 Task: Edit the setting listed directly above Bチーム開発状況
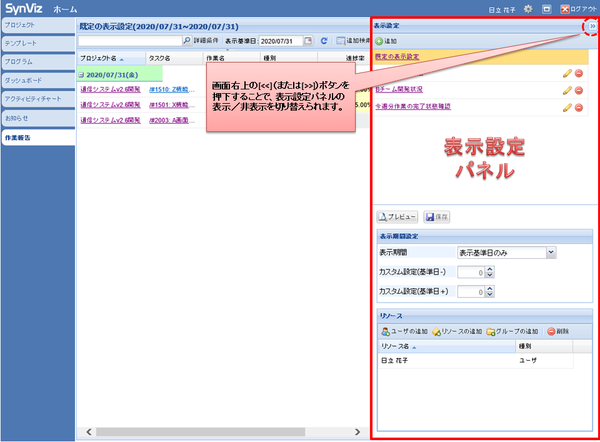coord(567,73)
